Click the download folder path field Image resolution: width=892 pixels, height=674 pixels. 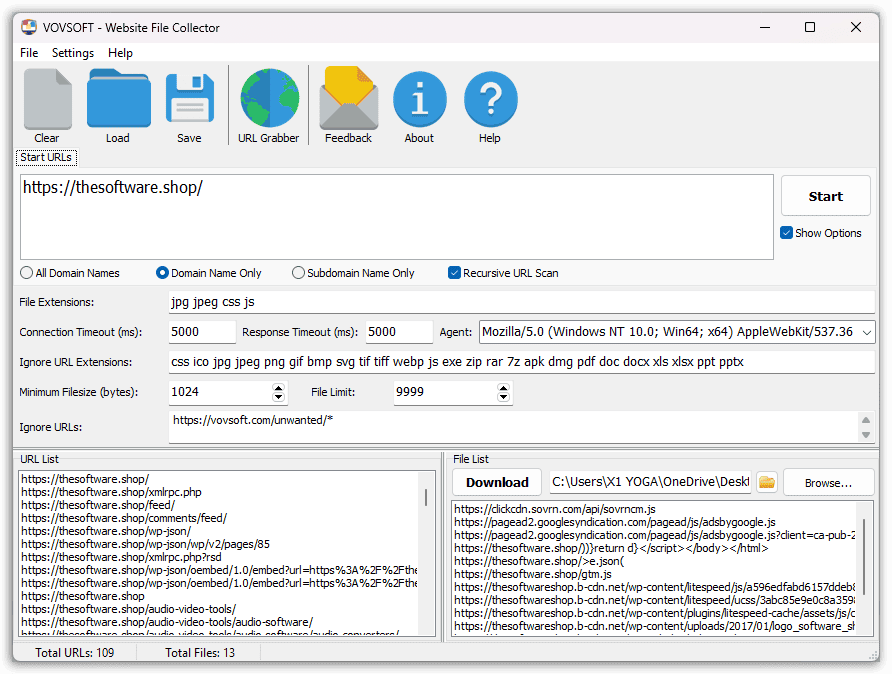[x=650, y=482]
